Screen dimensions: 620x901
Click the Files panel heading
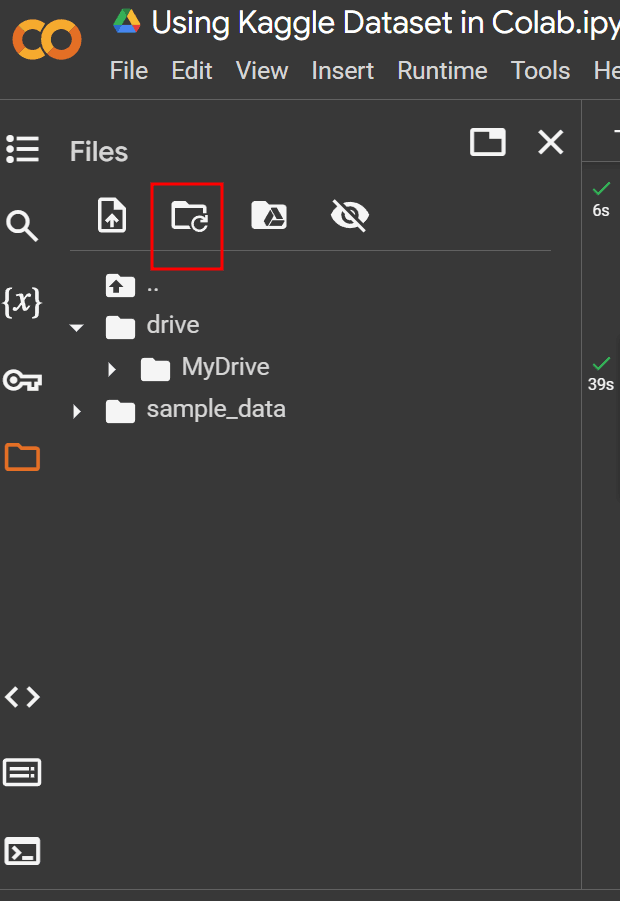pyautogui.click(x=99, y=152)
